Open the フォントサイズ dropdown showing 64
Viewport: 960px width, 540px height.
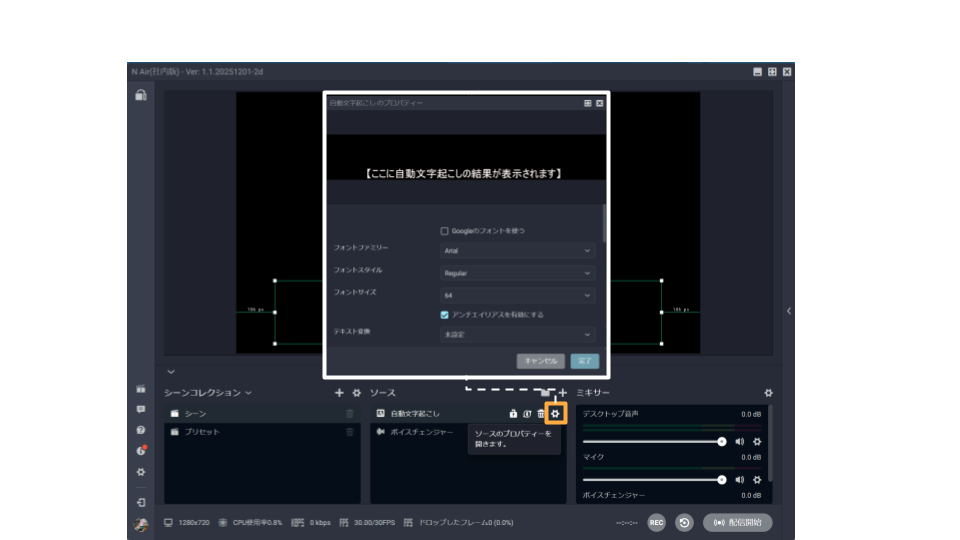pos(517,295)
